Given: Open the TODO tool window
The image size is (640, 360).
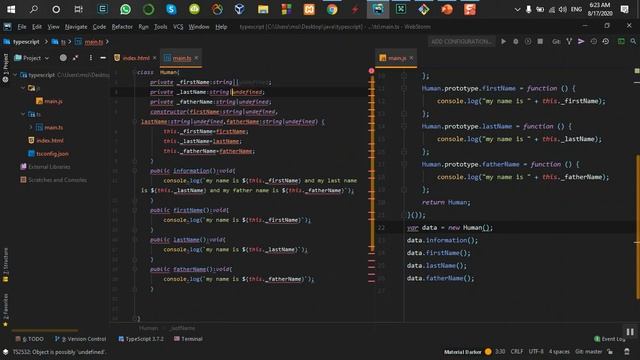Looking at the screenshot, I should coord(29,339).
